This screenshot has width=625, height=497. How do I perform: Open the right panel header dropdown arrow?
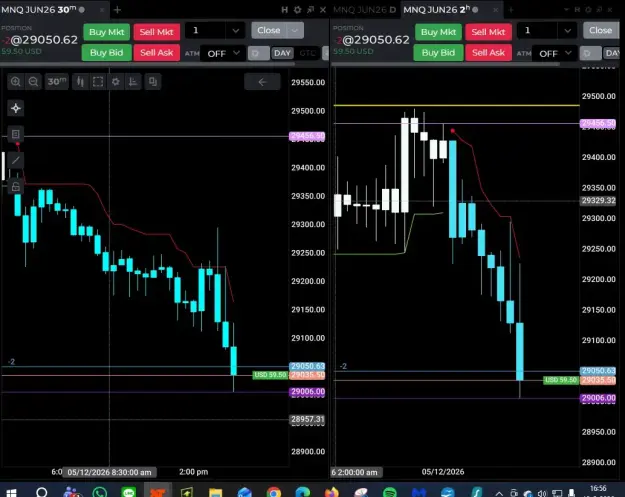(566, 10)
